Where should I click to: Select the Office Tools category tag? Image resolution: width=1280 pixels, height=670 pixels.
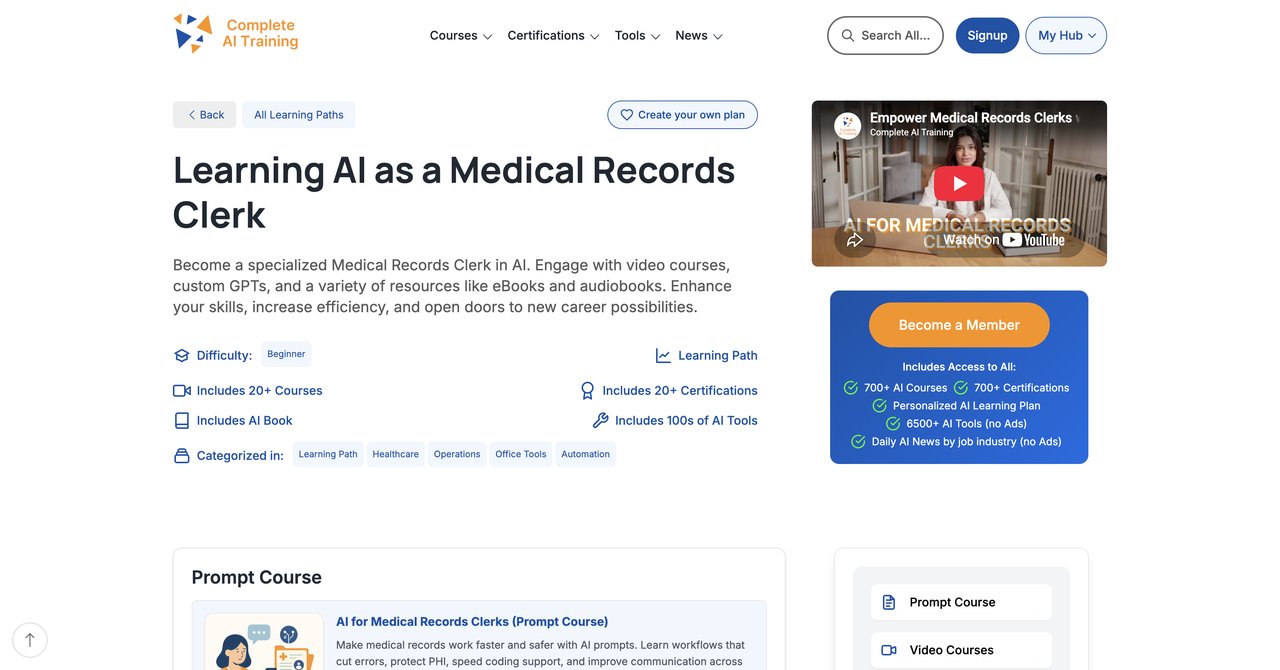[x=521, y=454]
